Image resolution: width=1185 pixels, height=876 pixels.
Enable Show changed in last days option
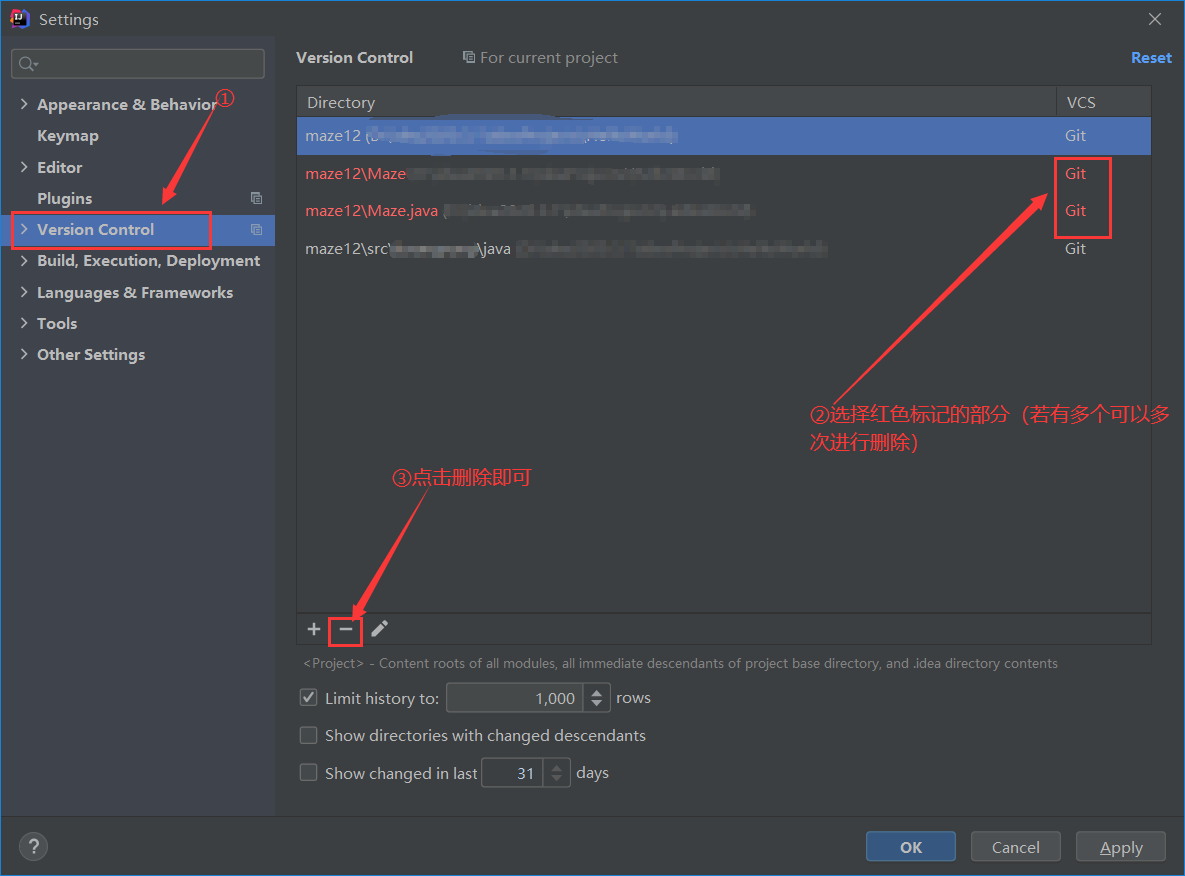[309, 772]
